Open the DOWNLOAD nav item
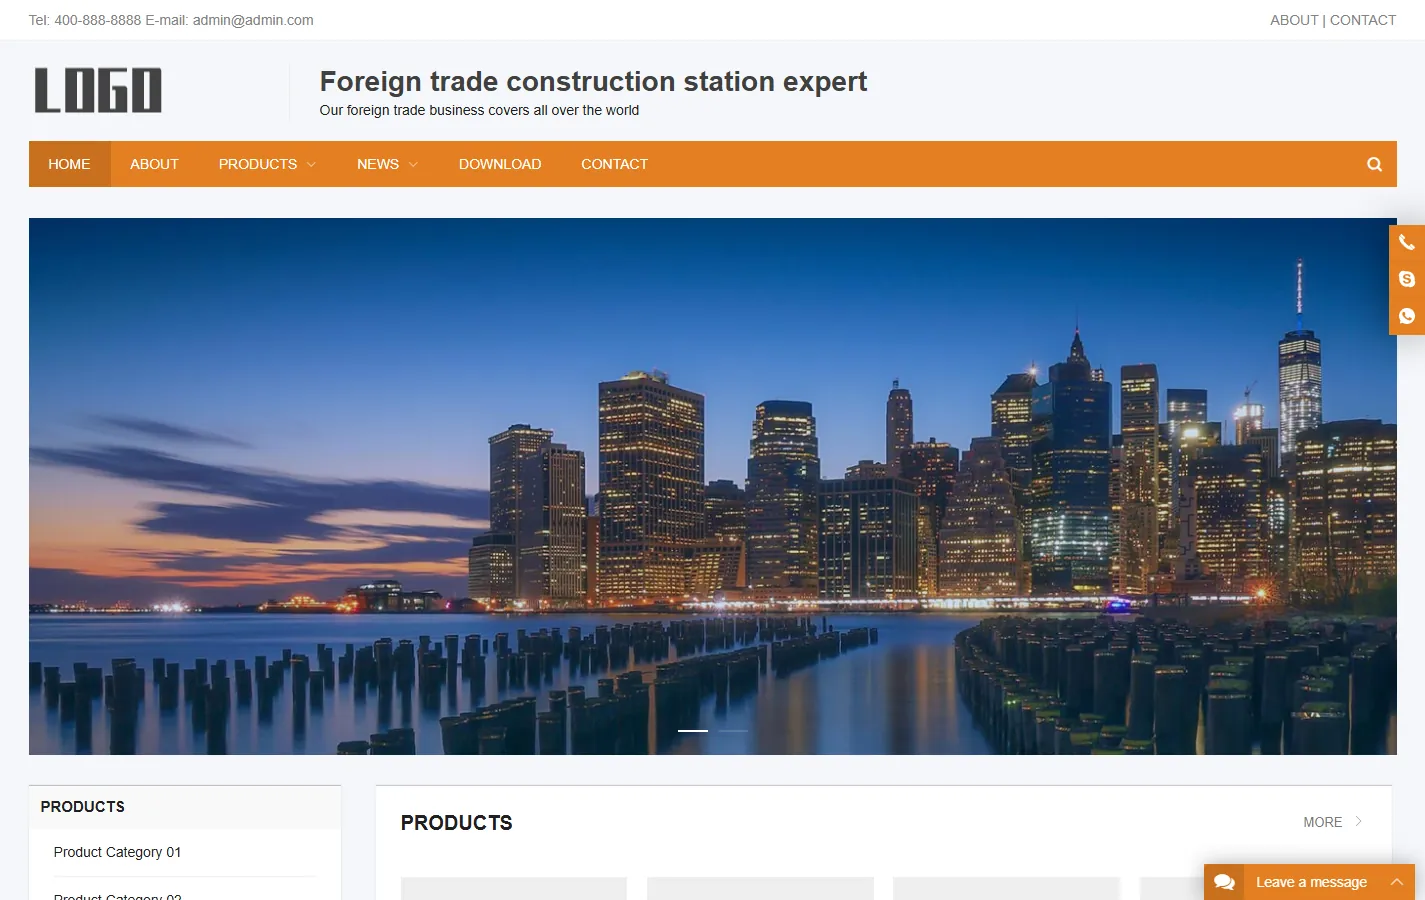Viewport: 1425px width, 900px height. tap(500, 164)
